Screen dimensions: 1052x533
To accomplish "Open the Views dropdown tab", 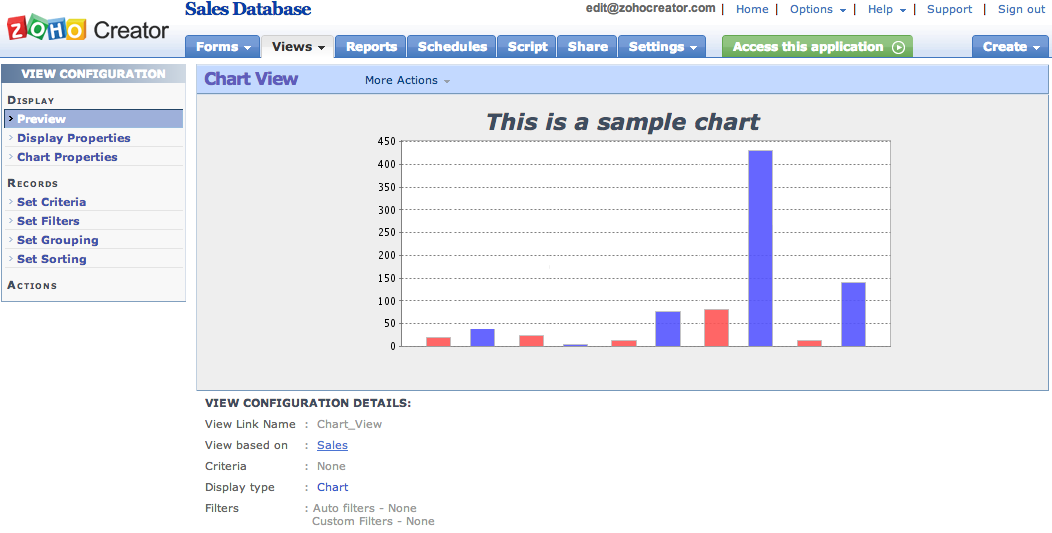I will tap(298, 46).
